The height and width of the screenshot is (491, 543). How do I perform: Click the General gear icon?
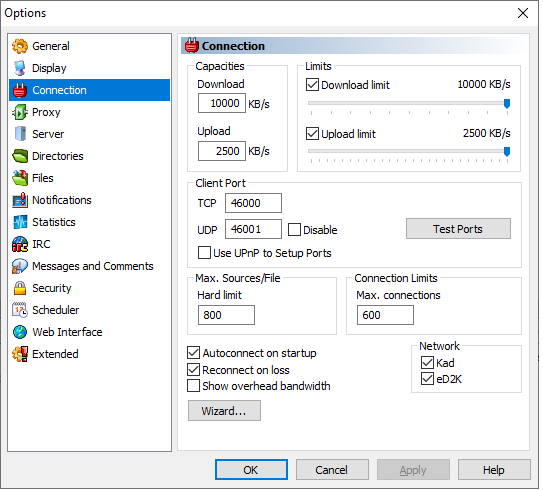(x=20, y=46)
